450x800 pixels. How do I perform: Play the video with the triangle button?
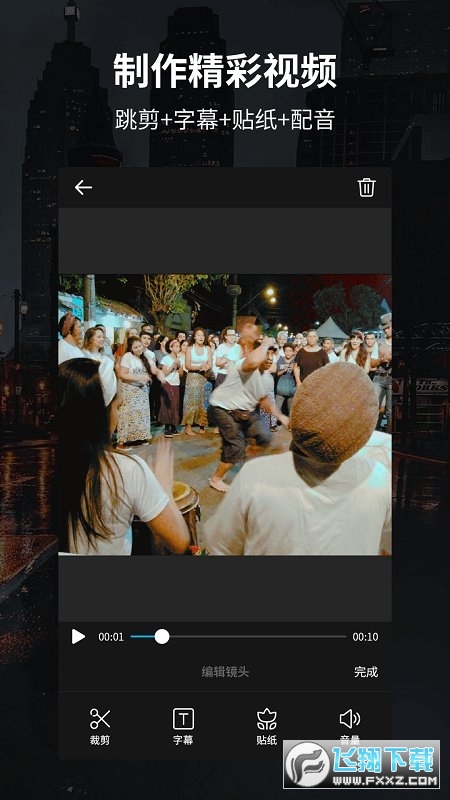78,636
